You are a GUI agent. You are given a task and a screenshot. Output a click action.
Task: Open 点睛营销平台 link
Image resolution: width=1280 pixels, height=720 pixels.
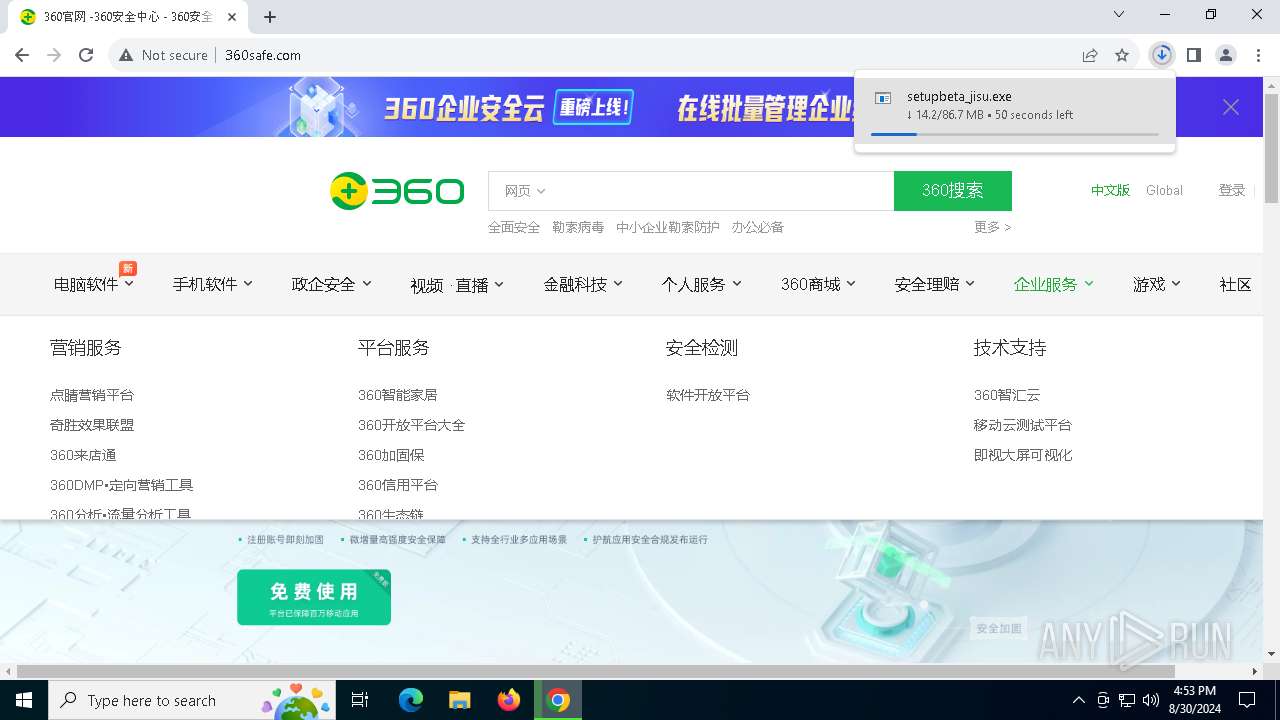coord(92,395)
